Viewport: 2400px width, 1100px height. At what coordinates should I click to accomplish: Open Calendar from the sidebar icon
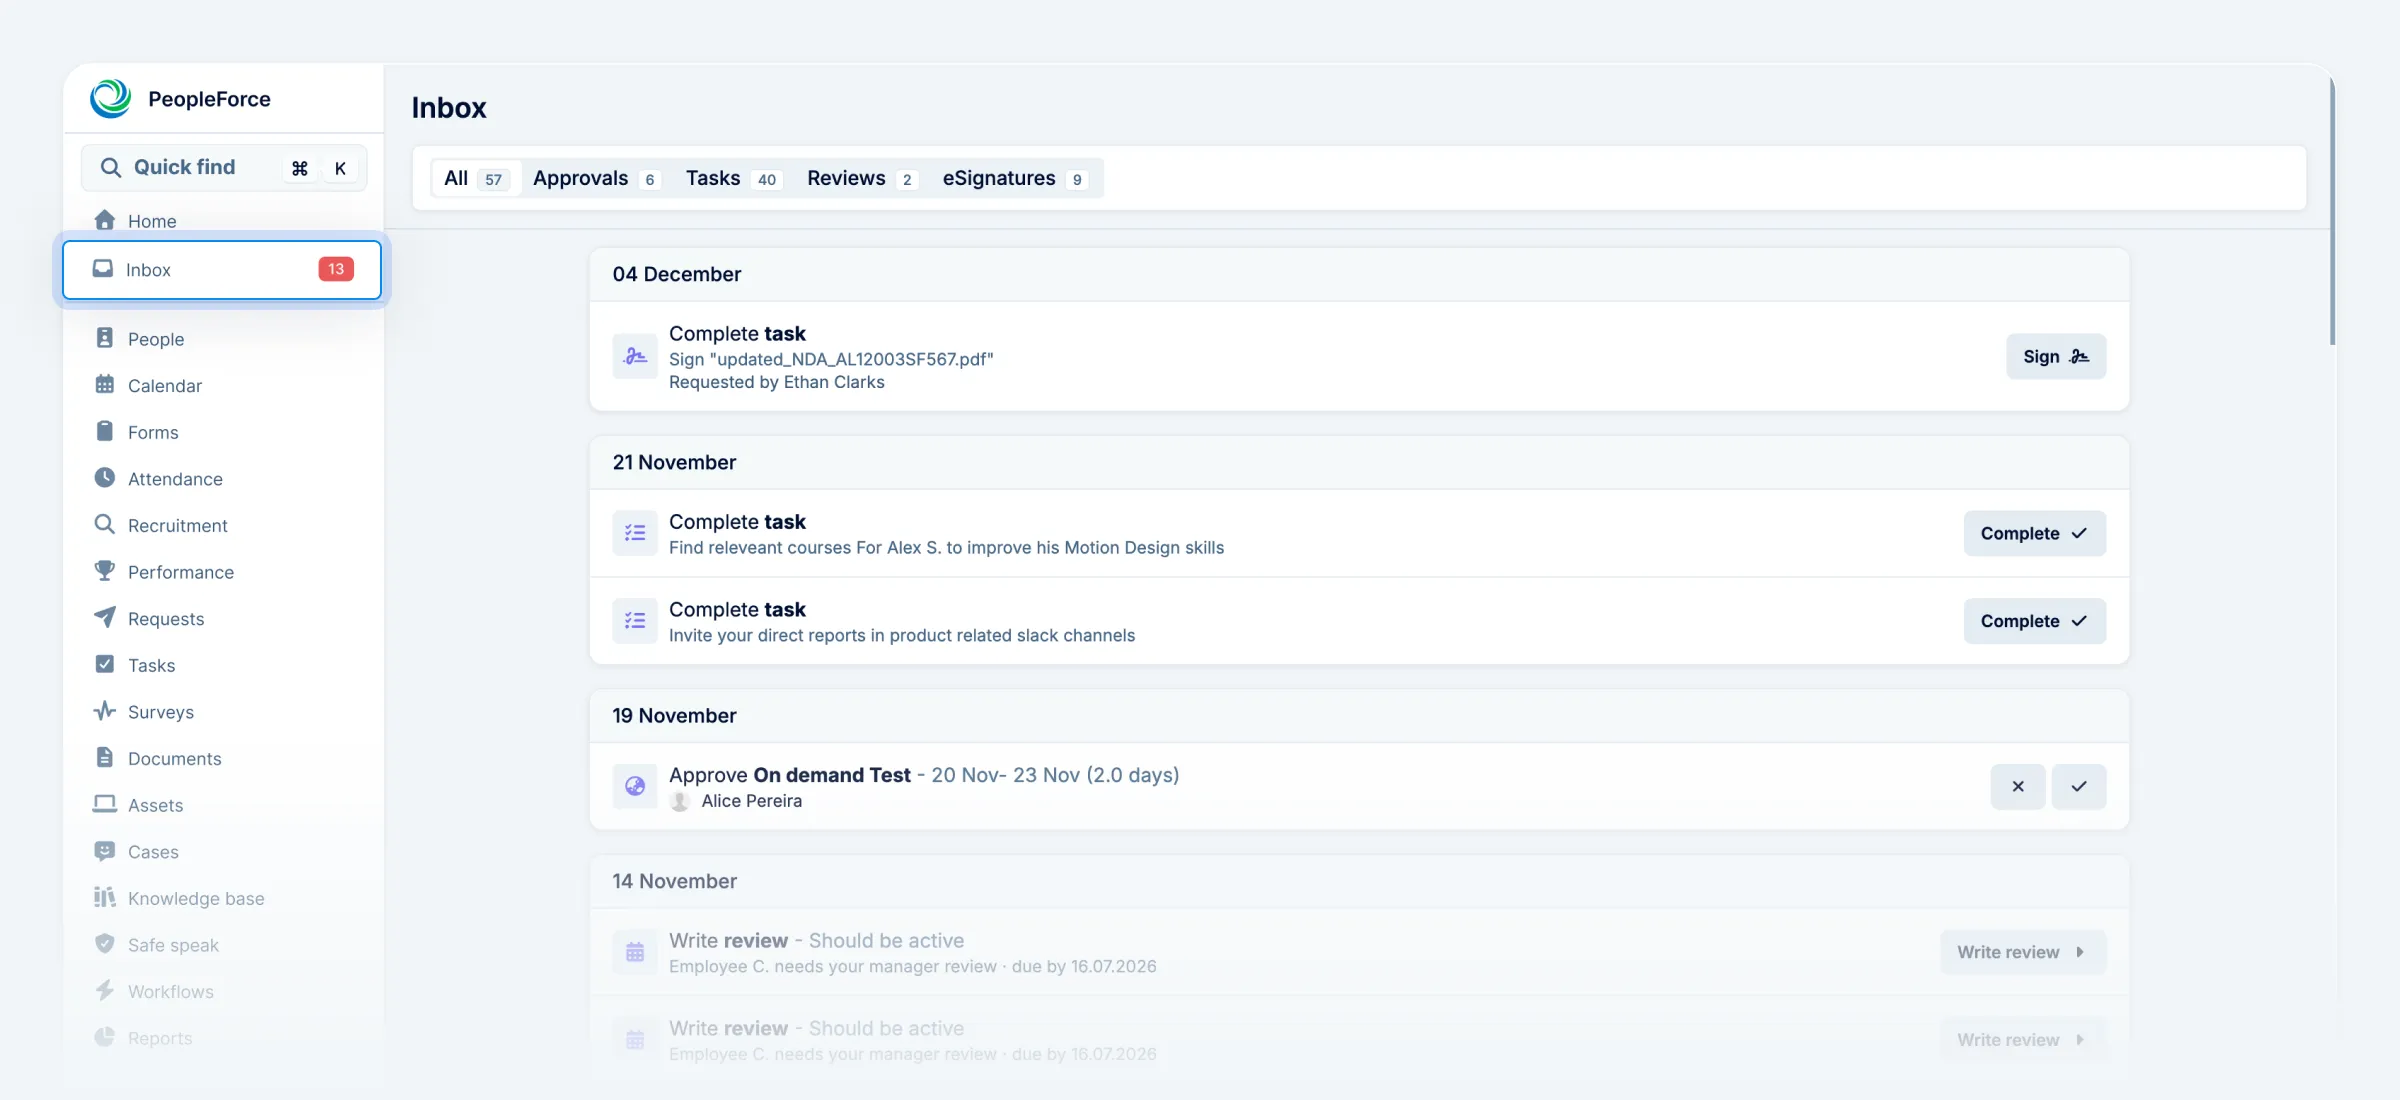point(105,385)
